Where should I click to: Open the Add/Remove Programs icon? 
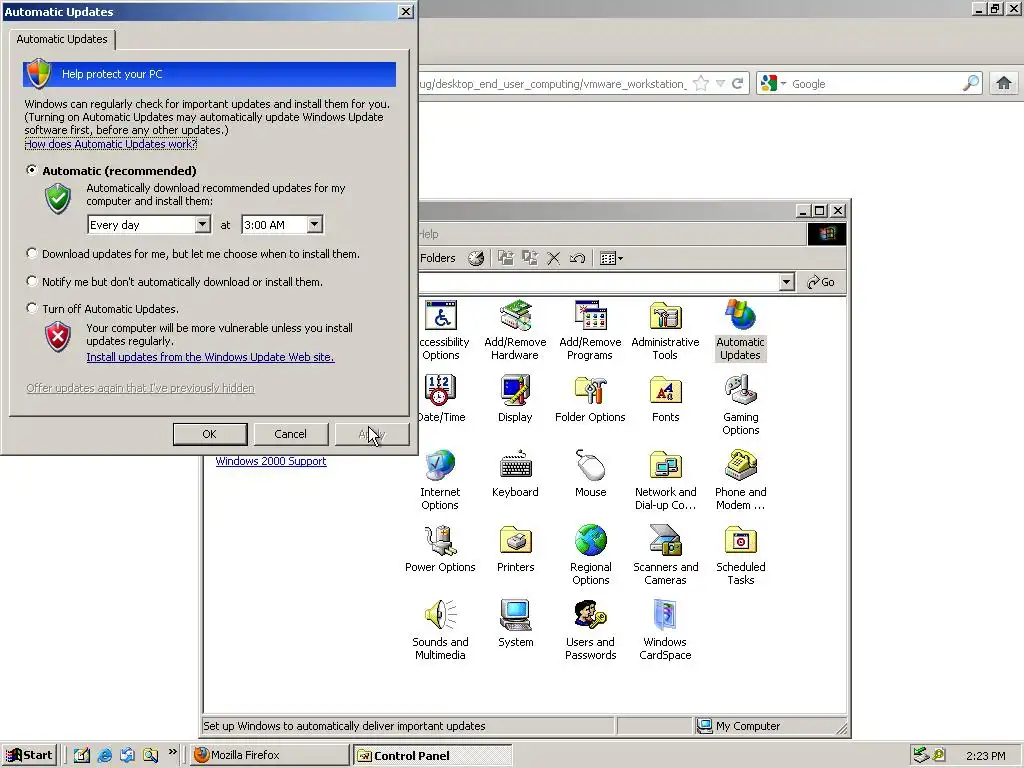(590, 330)
